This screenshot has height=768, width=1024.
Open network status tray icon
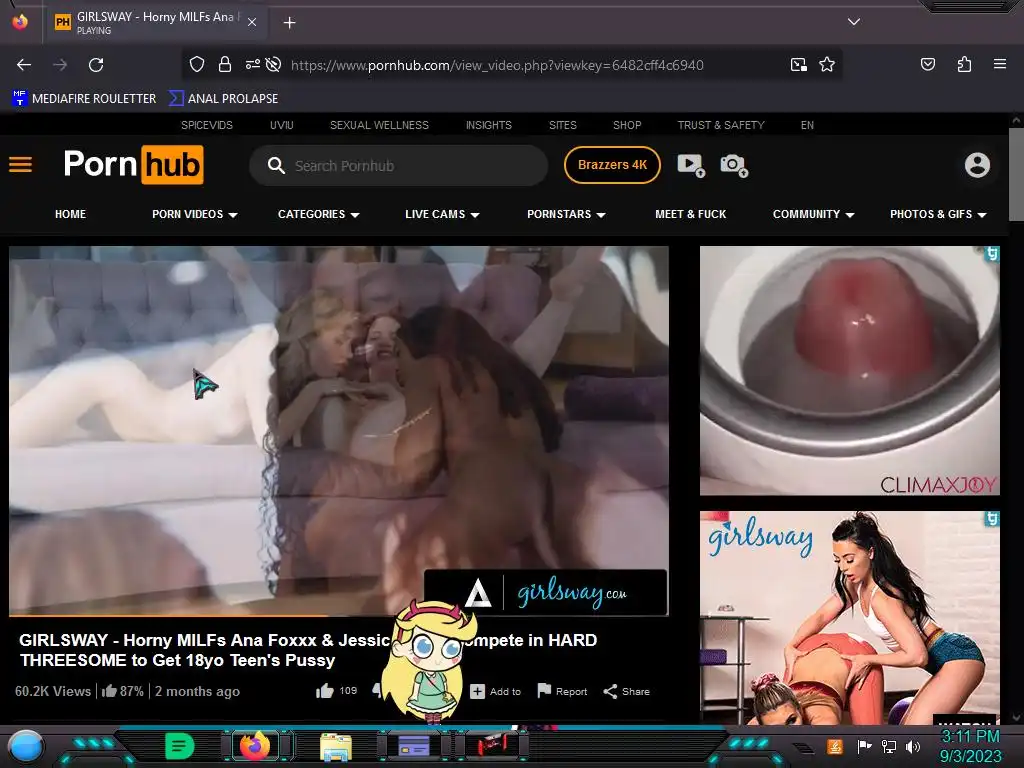[888, 746]
